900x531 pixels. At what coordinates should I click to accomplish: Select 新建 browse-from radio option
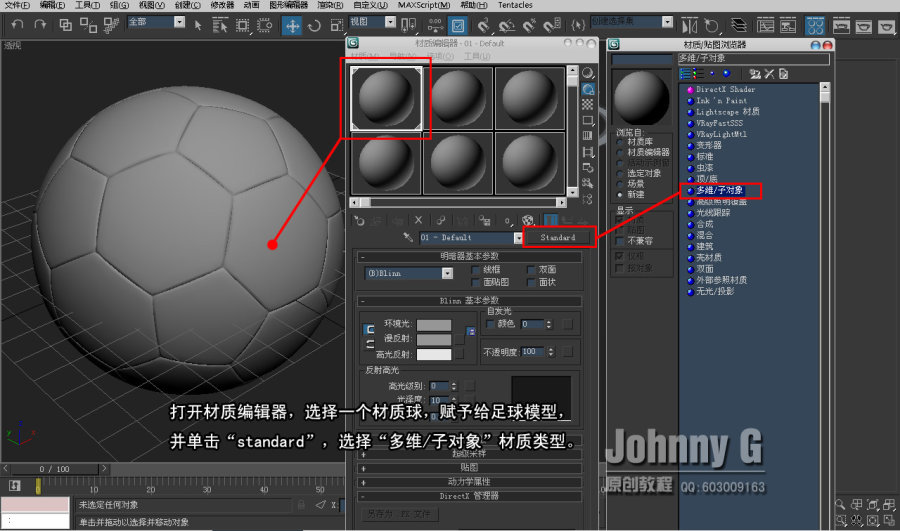coord(620,195)
